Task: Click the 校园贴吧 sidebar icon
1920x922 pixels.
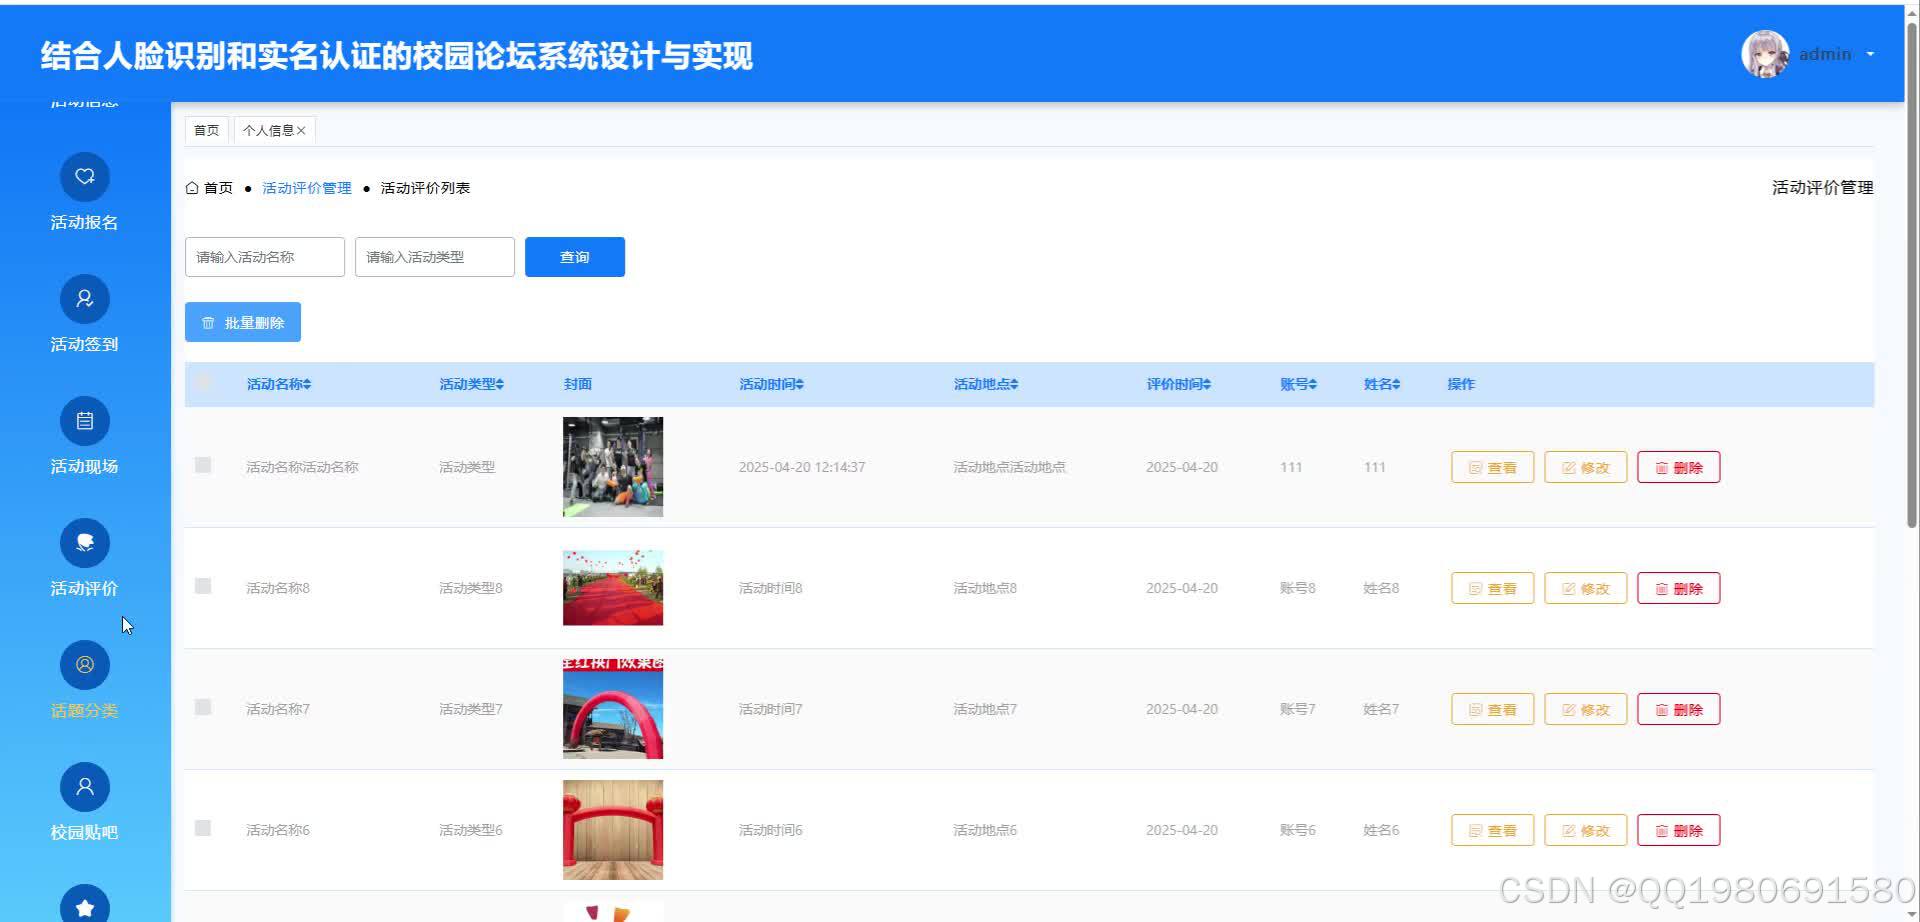Action: pyautogui.click(x=84, y=786)
